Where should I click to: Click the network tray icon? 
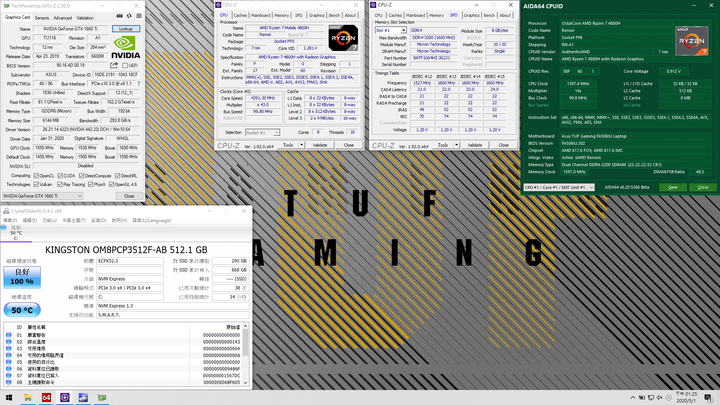point(651,398)
